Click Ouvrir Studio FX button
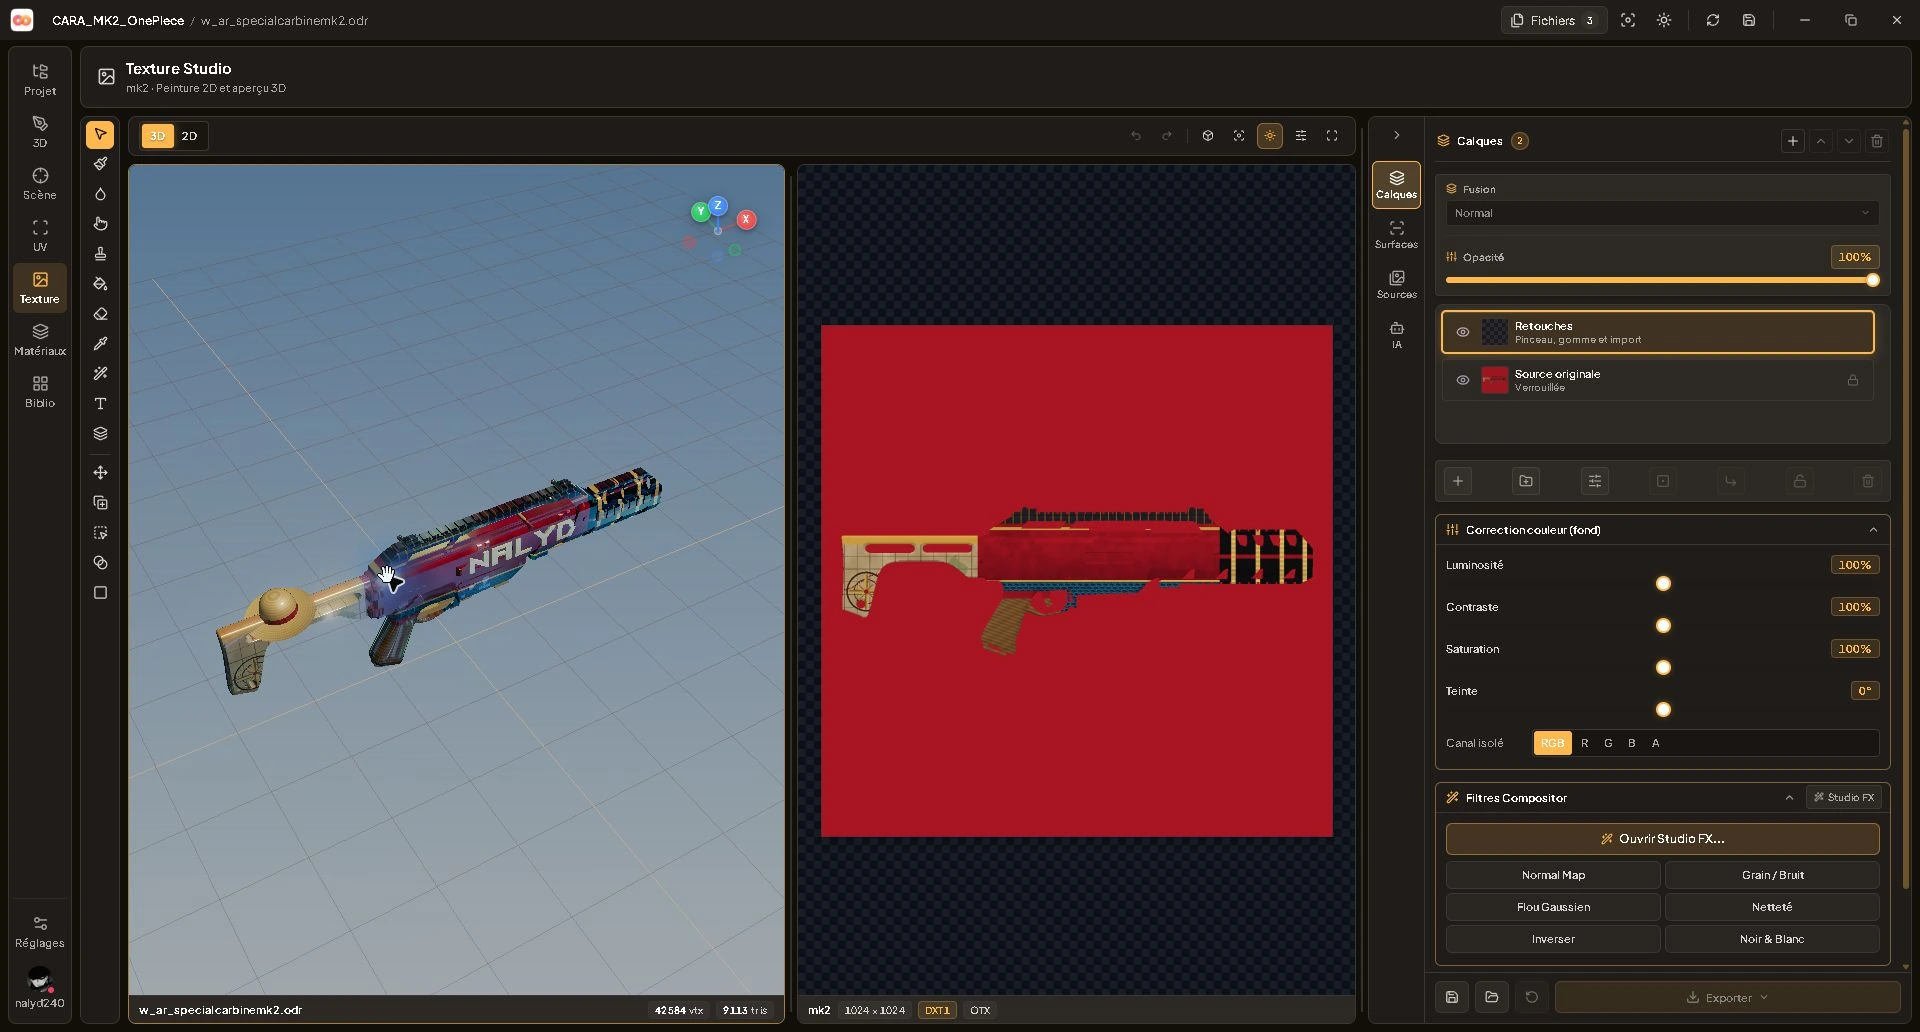Image resolution: width=1920 pixels, height=1032 pixels. point(1662,839)
